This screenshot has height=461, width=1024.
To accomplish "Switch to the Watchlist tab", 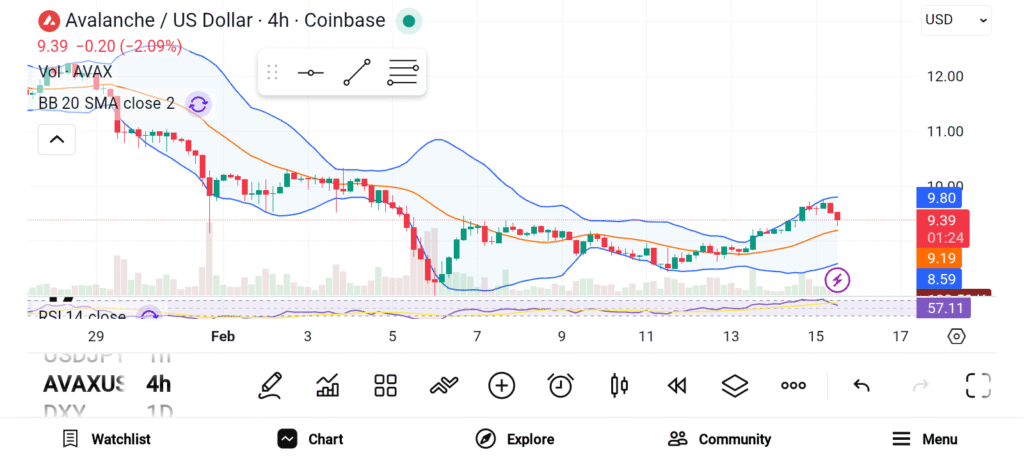I will coord(106,439).
